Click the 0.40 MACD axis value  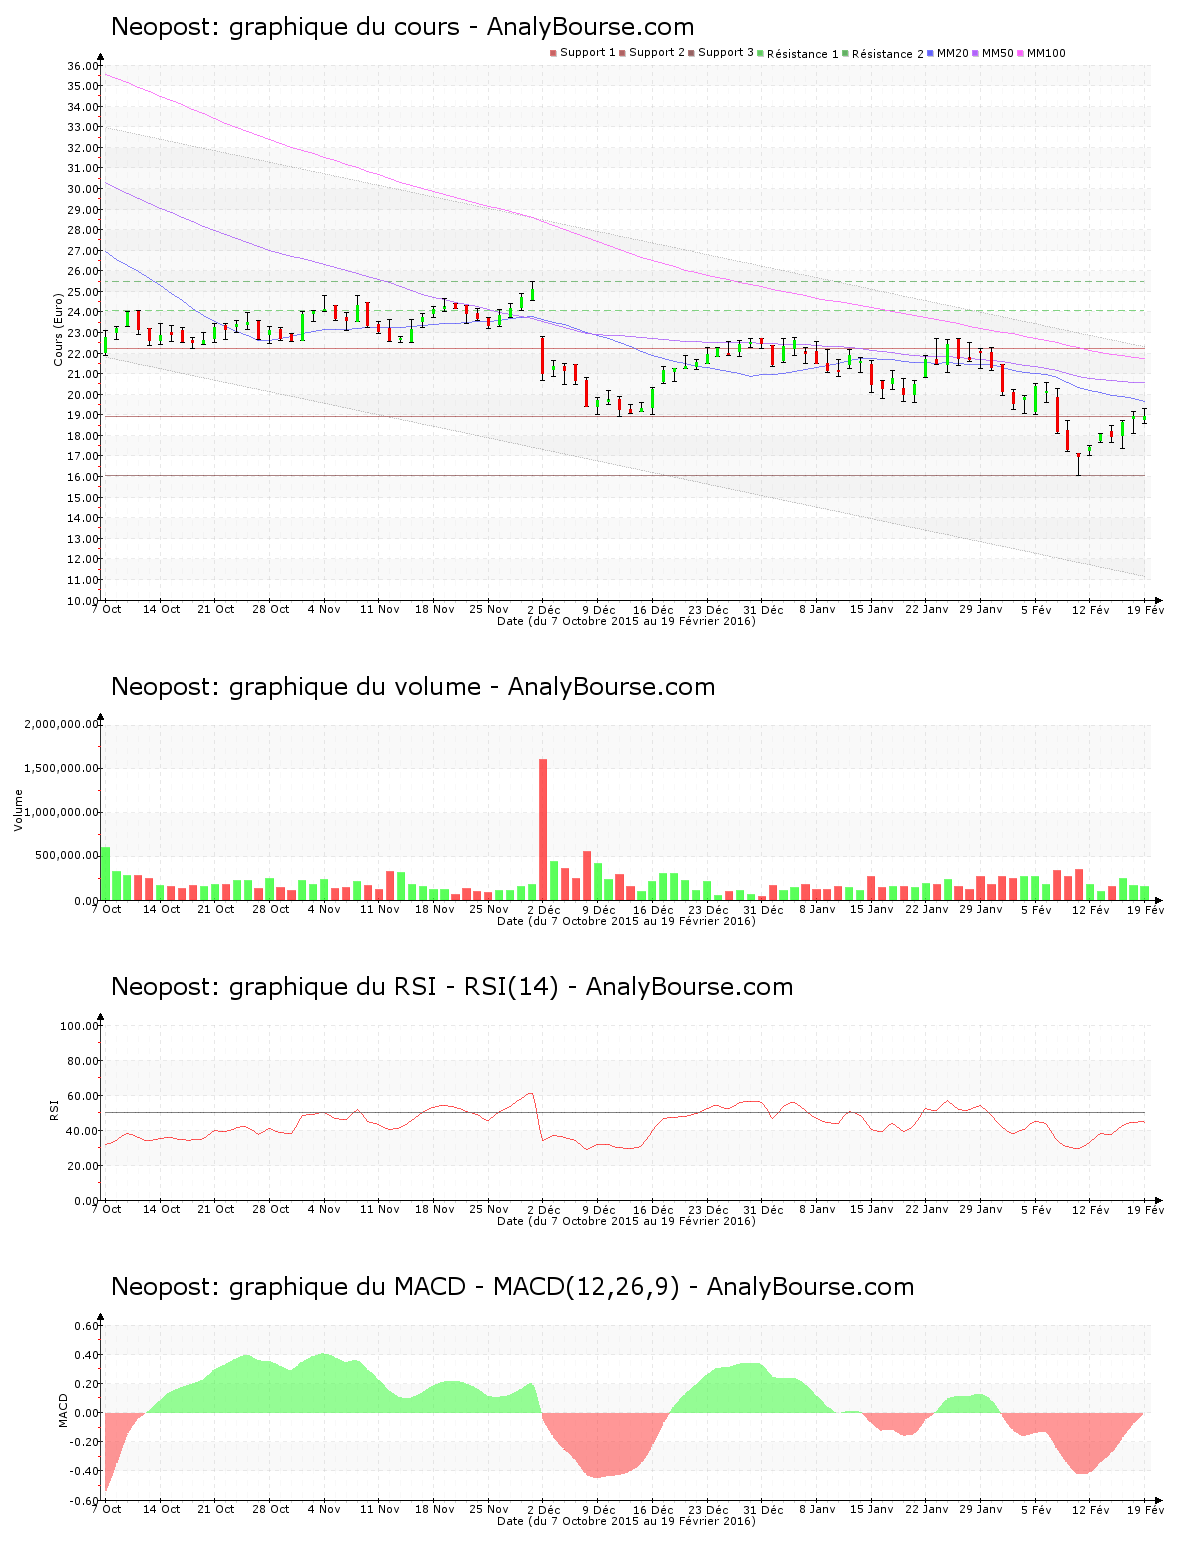pos(87,1356)
